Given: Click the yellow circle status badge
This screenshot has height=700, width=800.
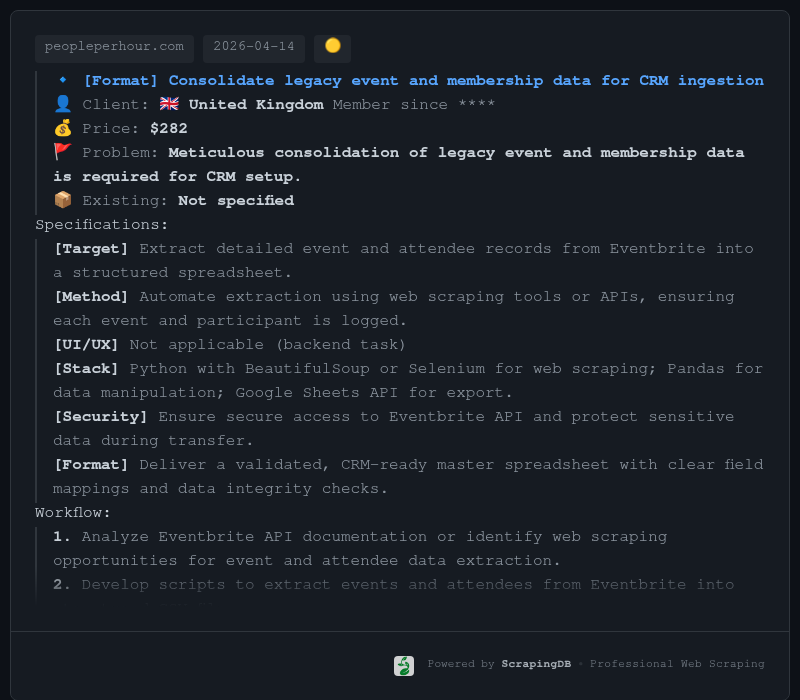Looking at the screenshot, I should click(x=332, y=47).
